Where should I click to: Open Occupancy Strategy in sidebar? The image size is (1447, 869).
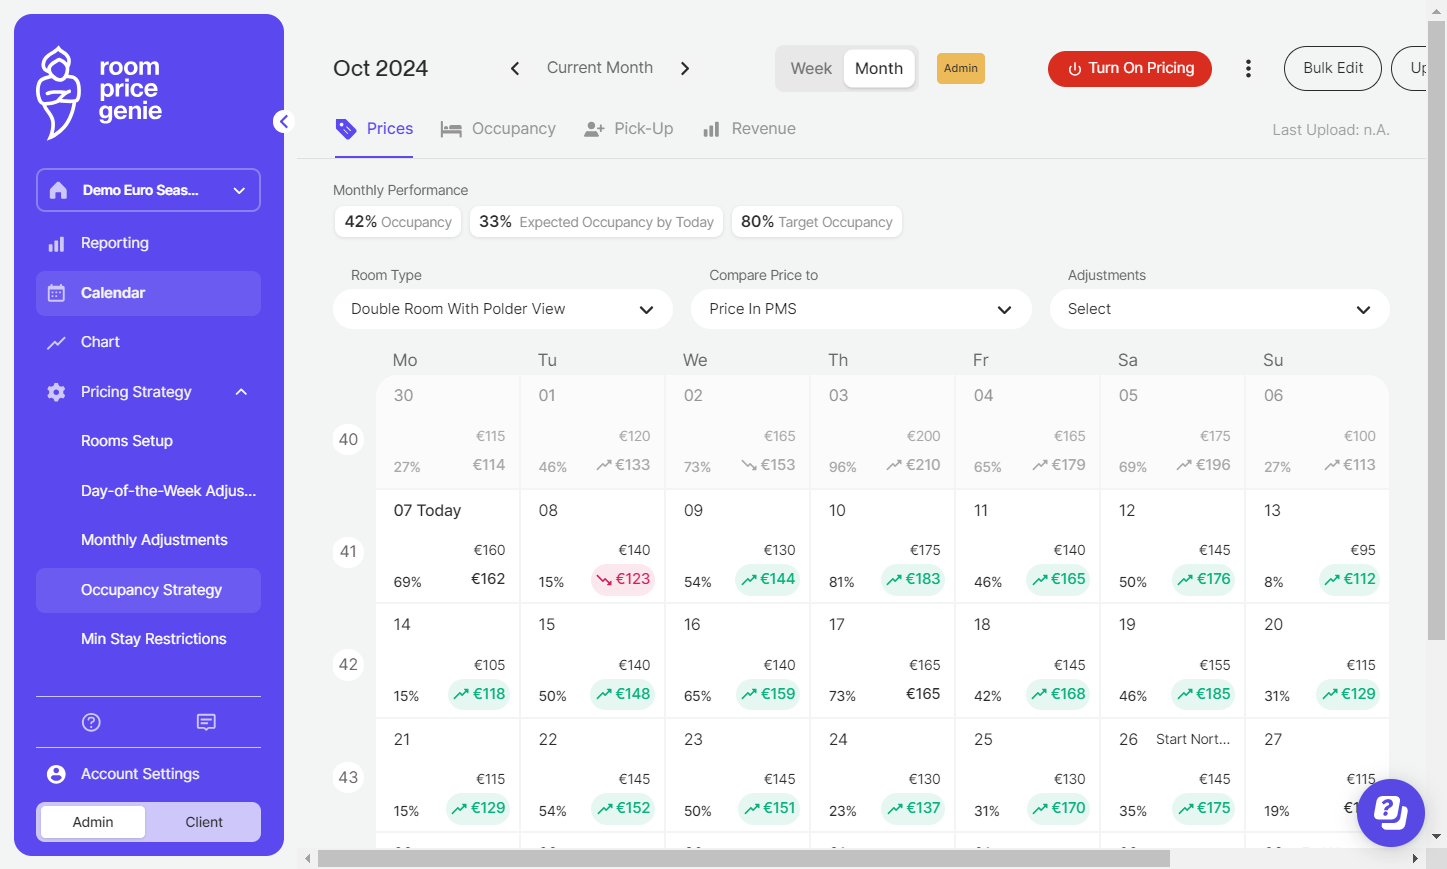click(x=148, y=590)
